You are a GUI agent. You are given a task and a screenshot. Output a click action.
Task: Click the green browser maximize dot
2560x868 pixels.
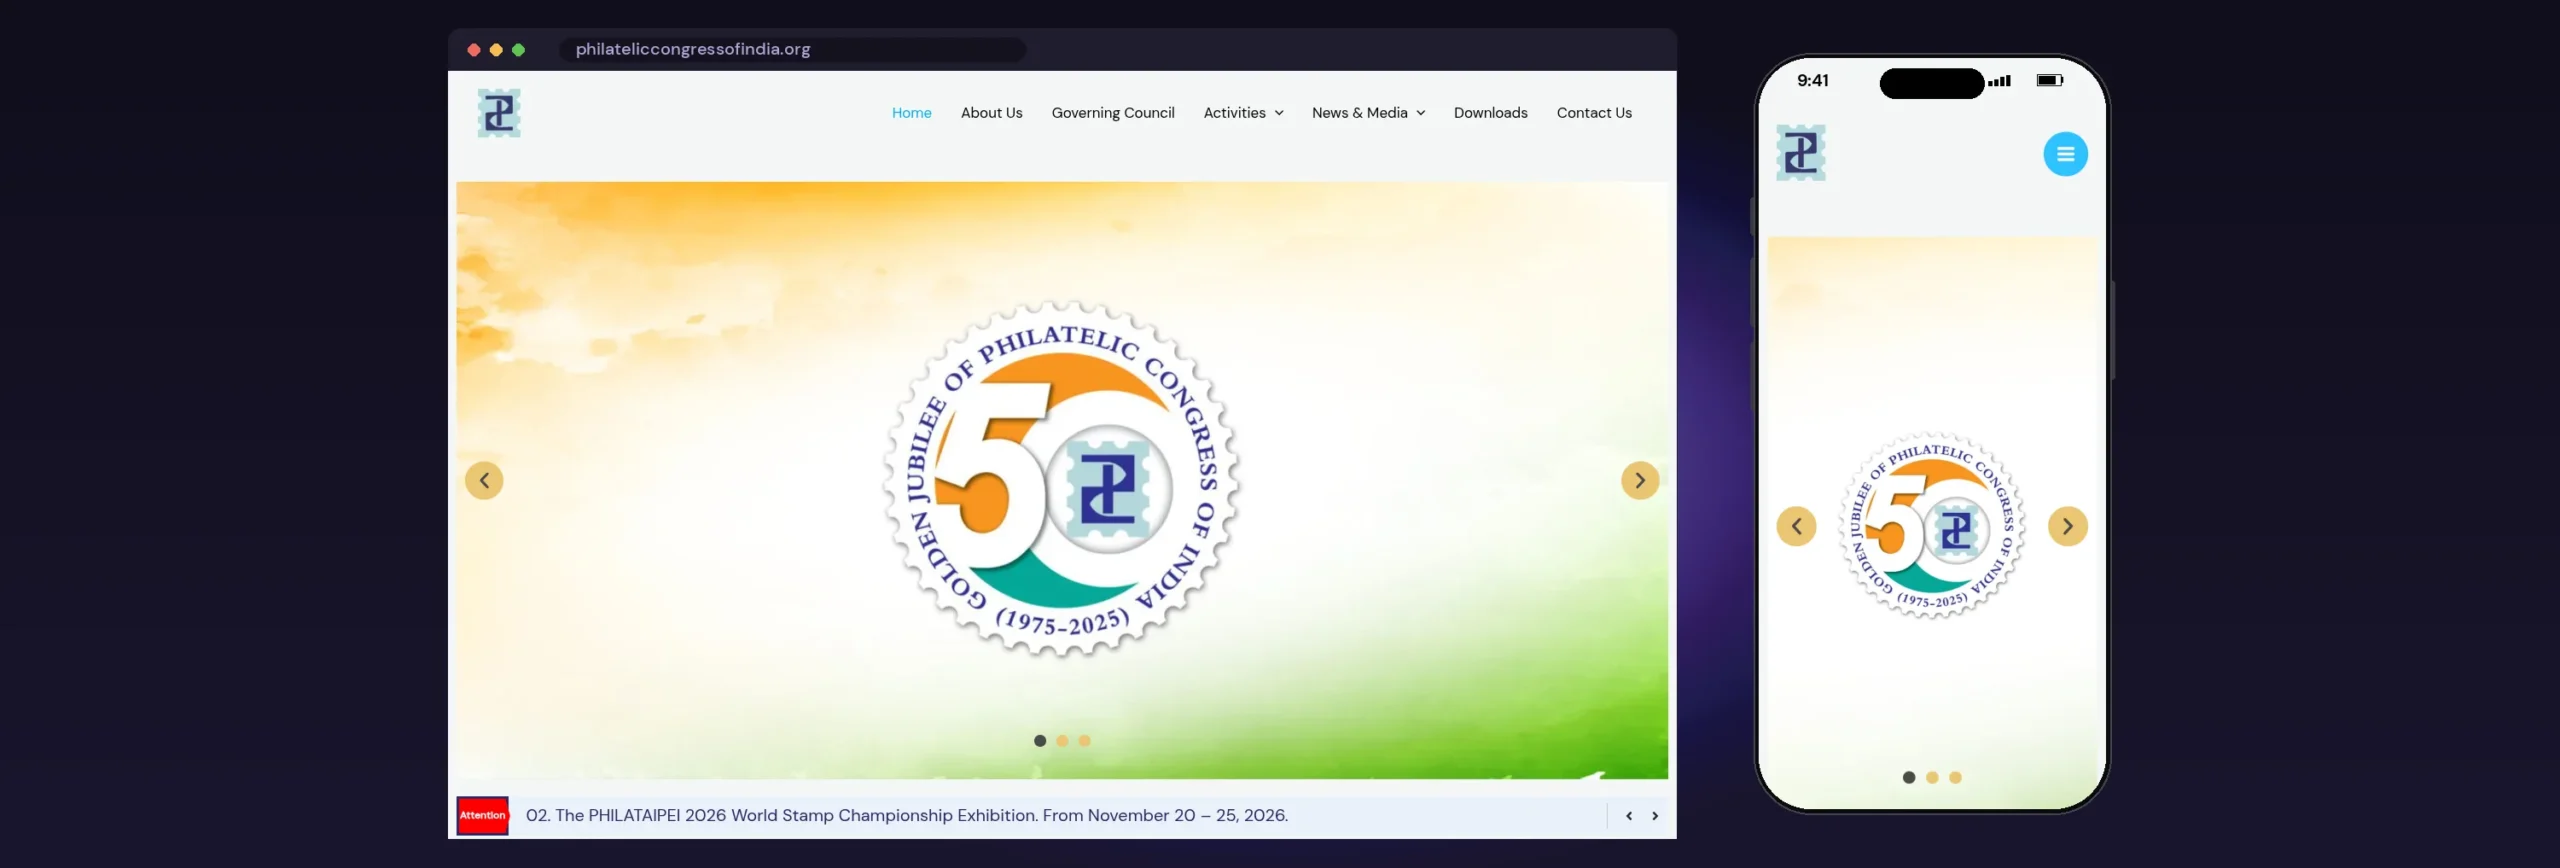point(518,50)
